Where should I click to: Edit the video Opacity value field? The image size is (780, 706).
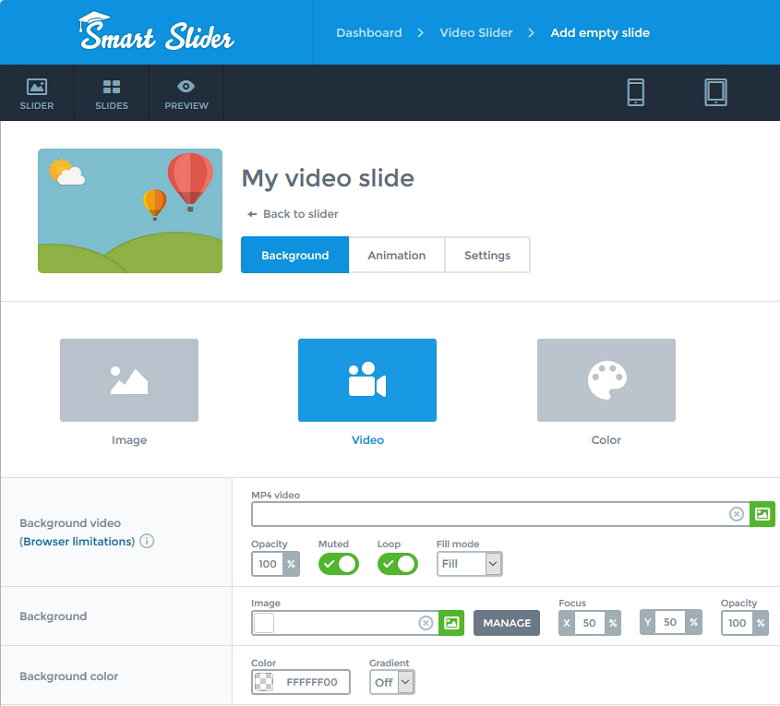[x=268, y=564]
